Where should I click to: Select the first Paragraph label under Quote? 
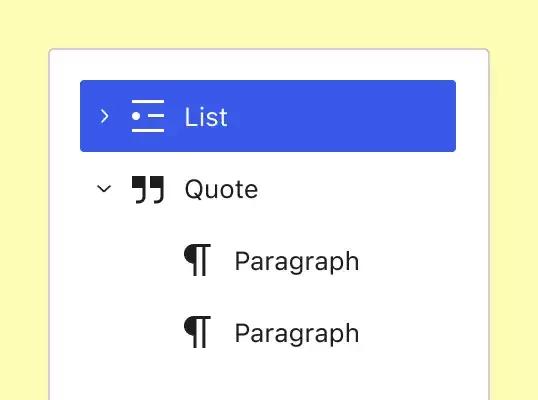(x=297, y=262)
